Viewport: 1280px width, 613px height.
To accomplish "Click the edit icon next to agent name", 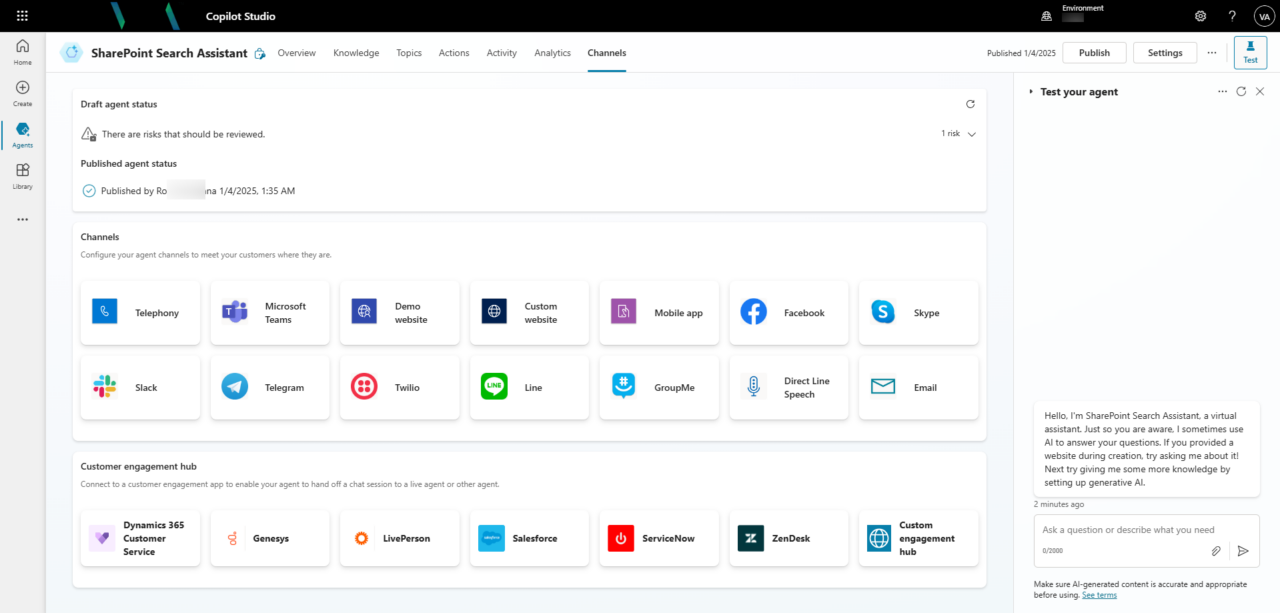I will 260,54.
